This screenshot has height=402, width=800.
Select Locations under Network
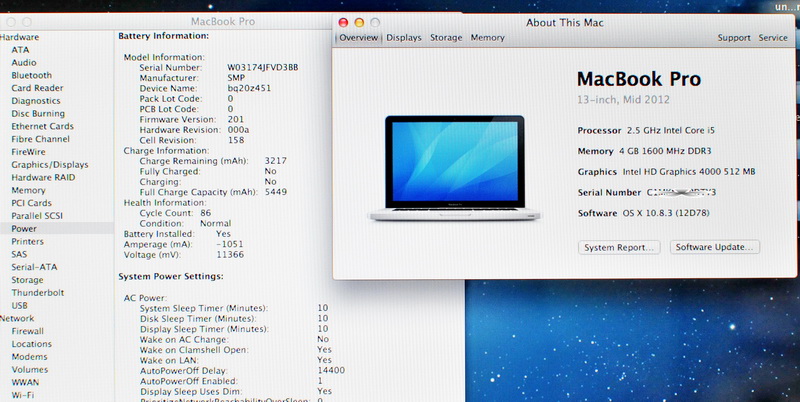coord(32,344)
